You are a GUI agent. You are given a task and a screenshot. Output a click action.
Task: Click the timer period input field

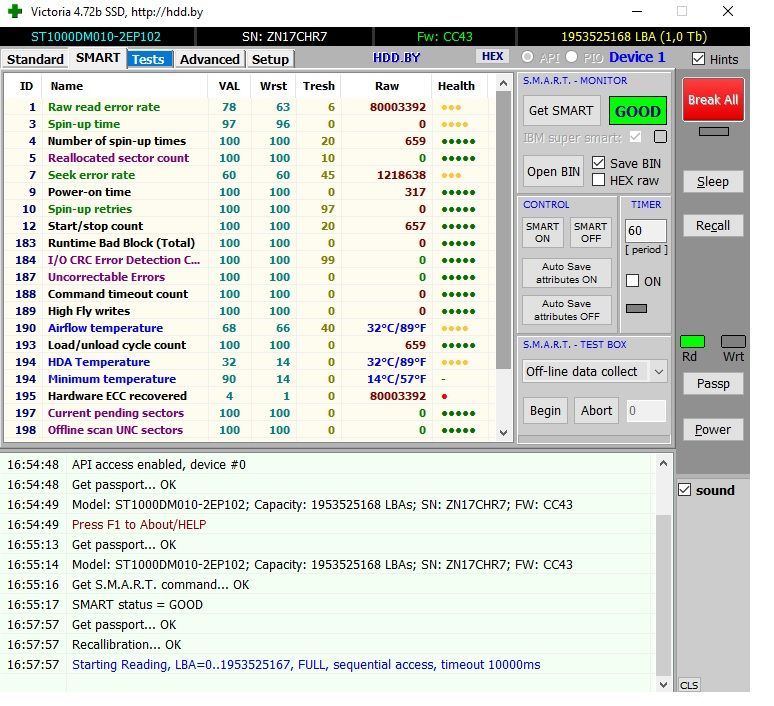(x=645, y=231)
